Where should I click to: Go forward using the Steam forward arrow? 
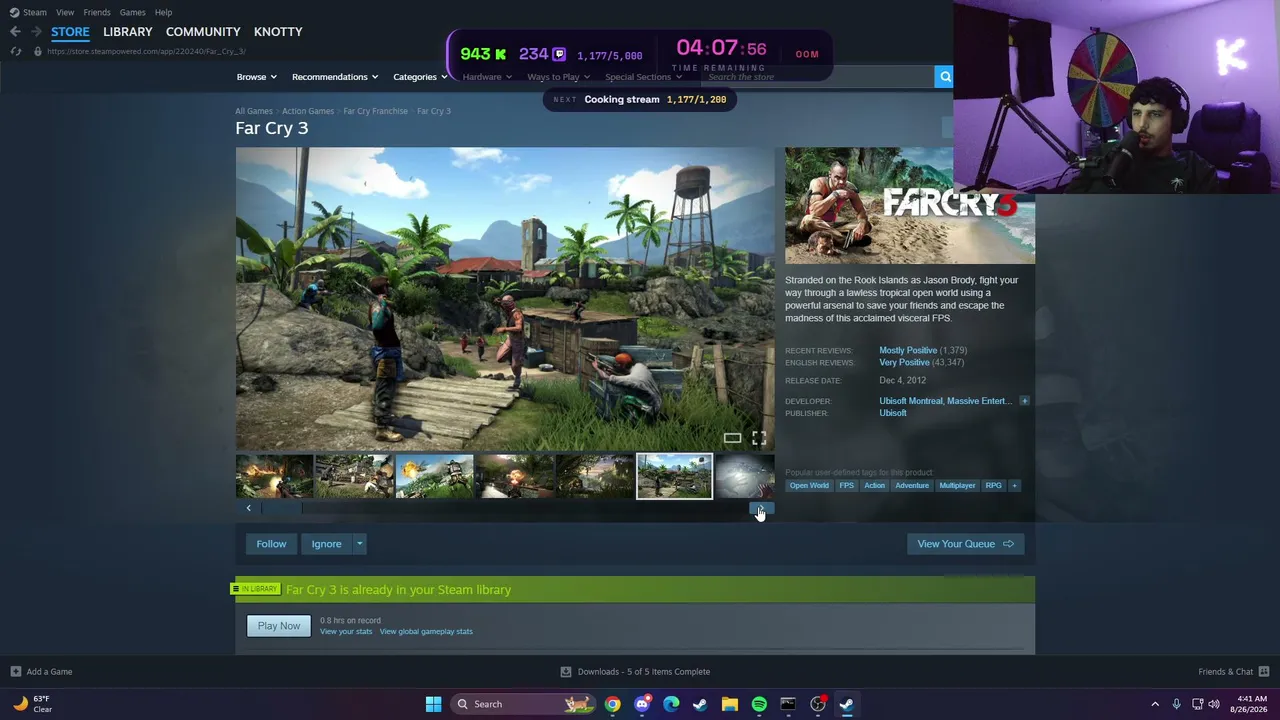click(36, 32)
